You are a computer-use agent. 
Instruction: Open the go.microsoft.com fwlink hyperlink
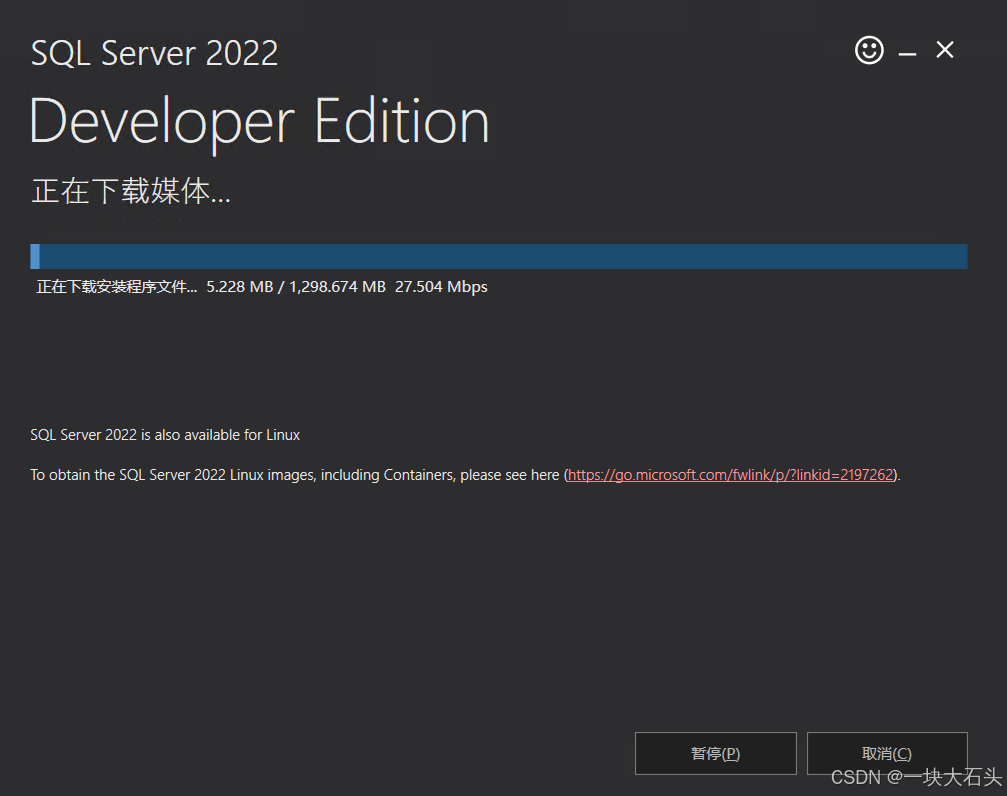point(730,475)
